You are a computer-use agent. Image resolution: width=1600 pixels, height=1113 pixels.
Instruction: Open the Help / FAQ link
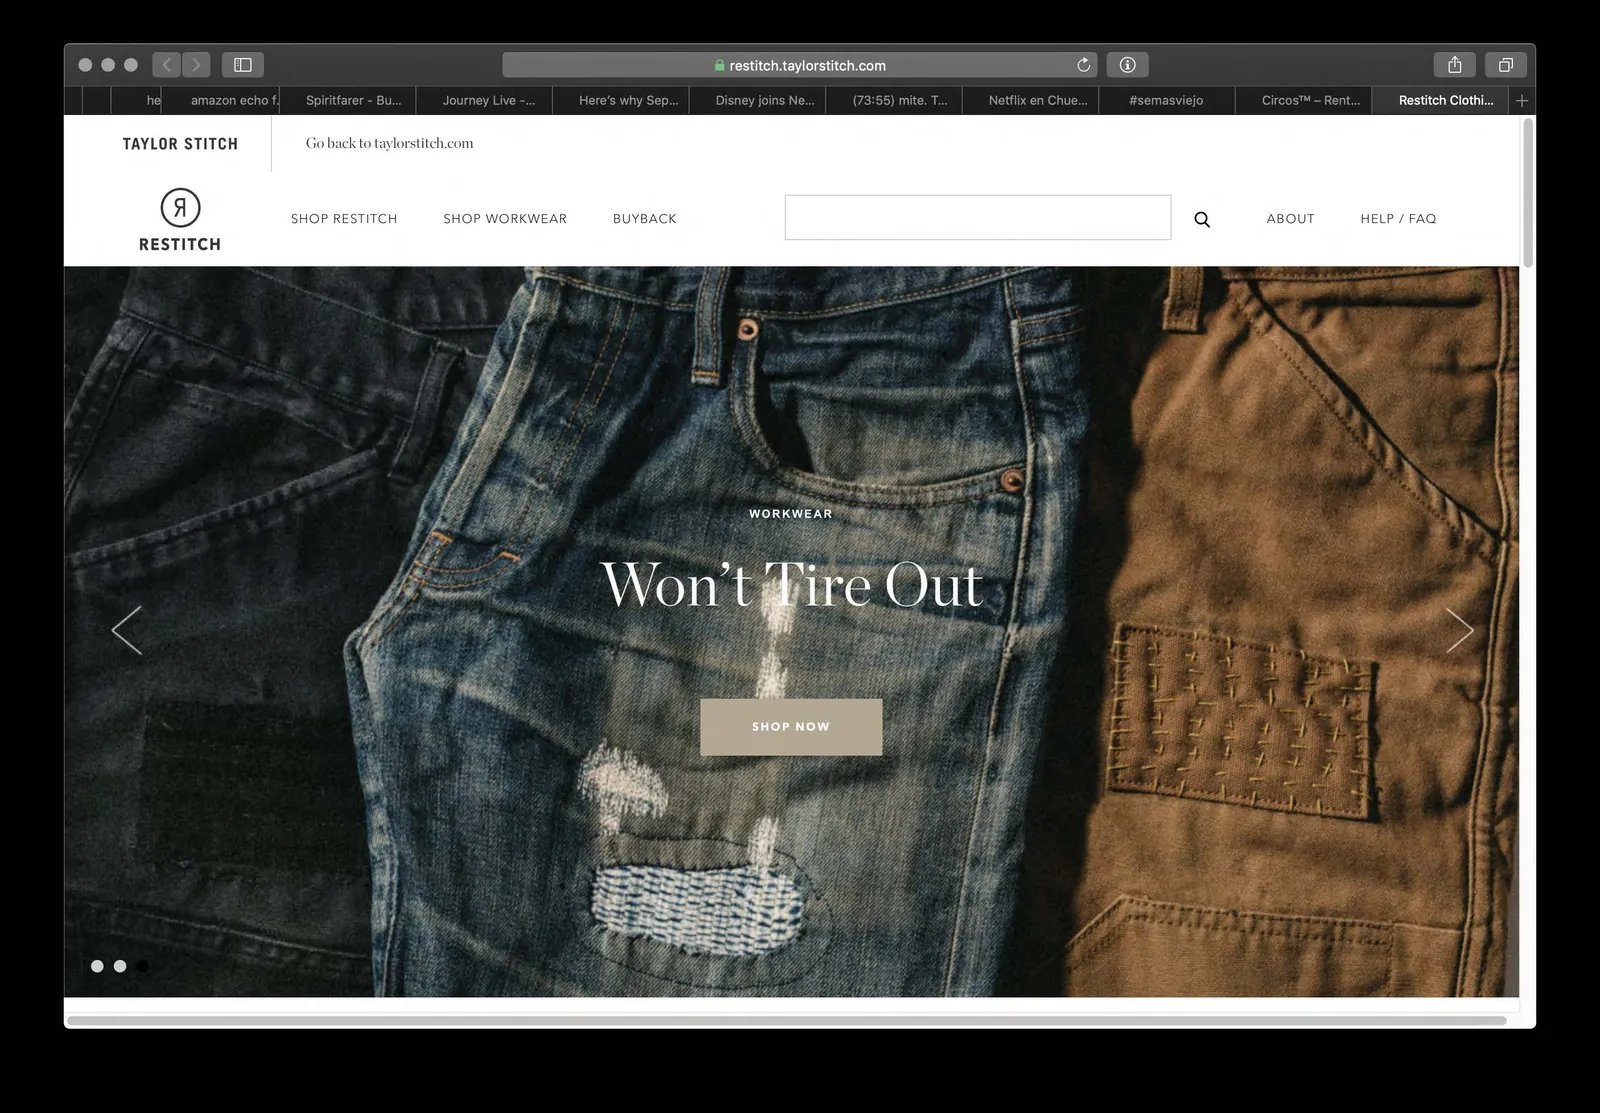tap(1398, 219)
